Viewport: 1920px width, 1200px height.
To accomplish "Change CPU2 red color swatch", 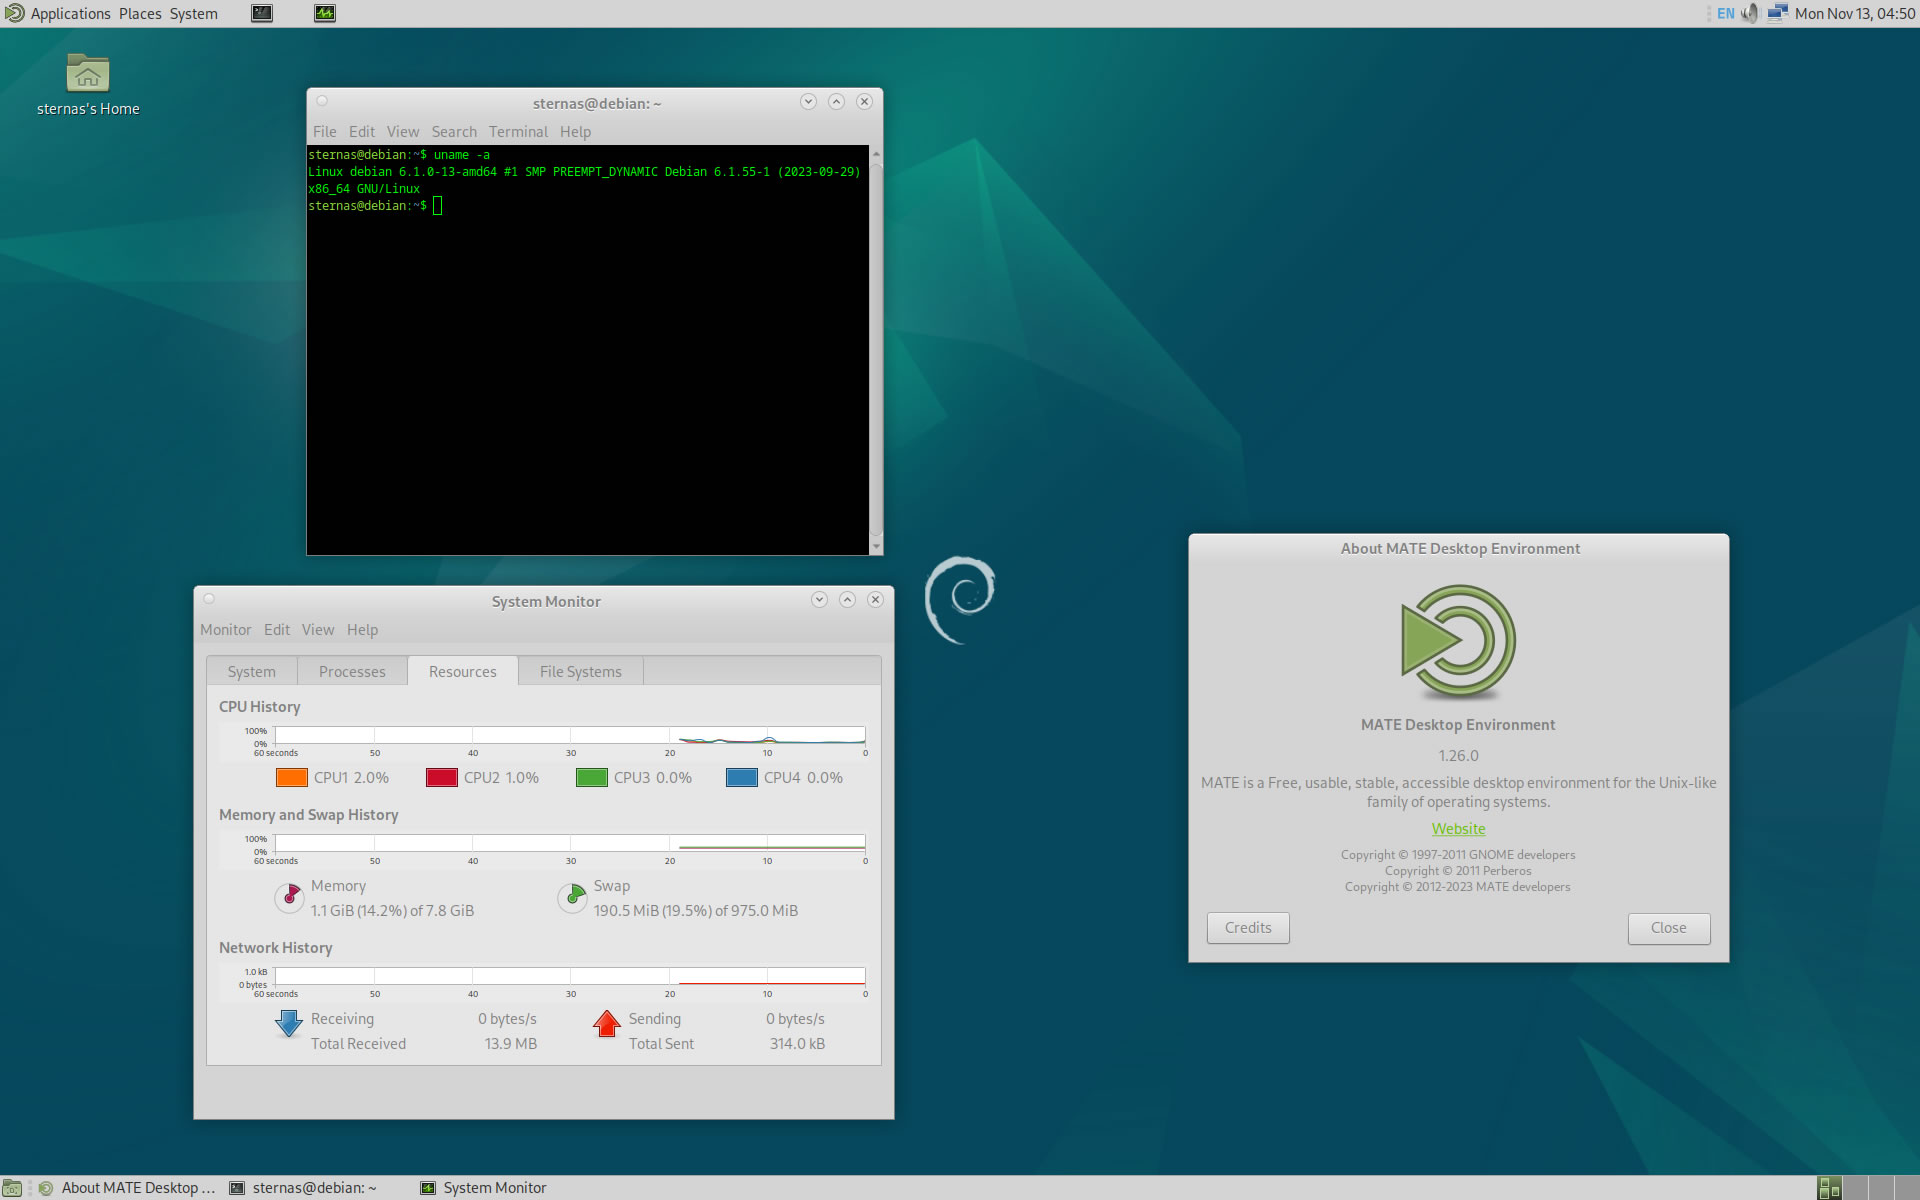I will (x=442, y=778).
